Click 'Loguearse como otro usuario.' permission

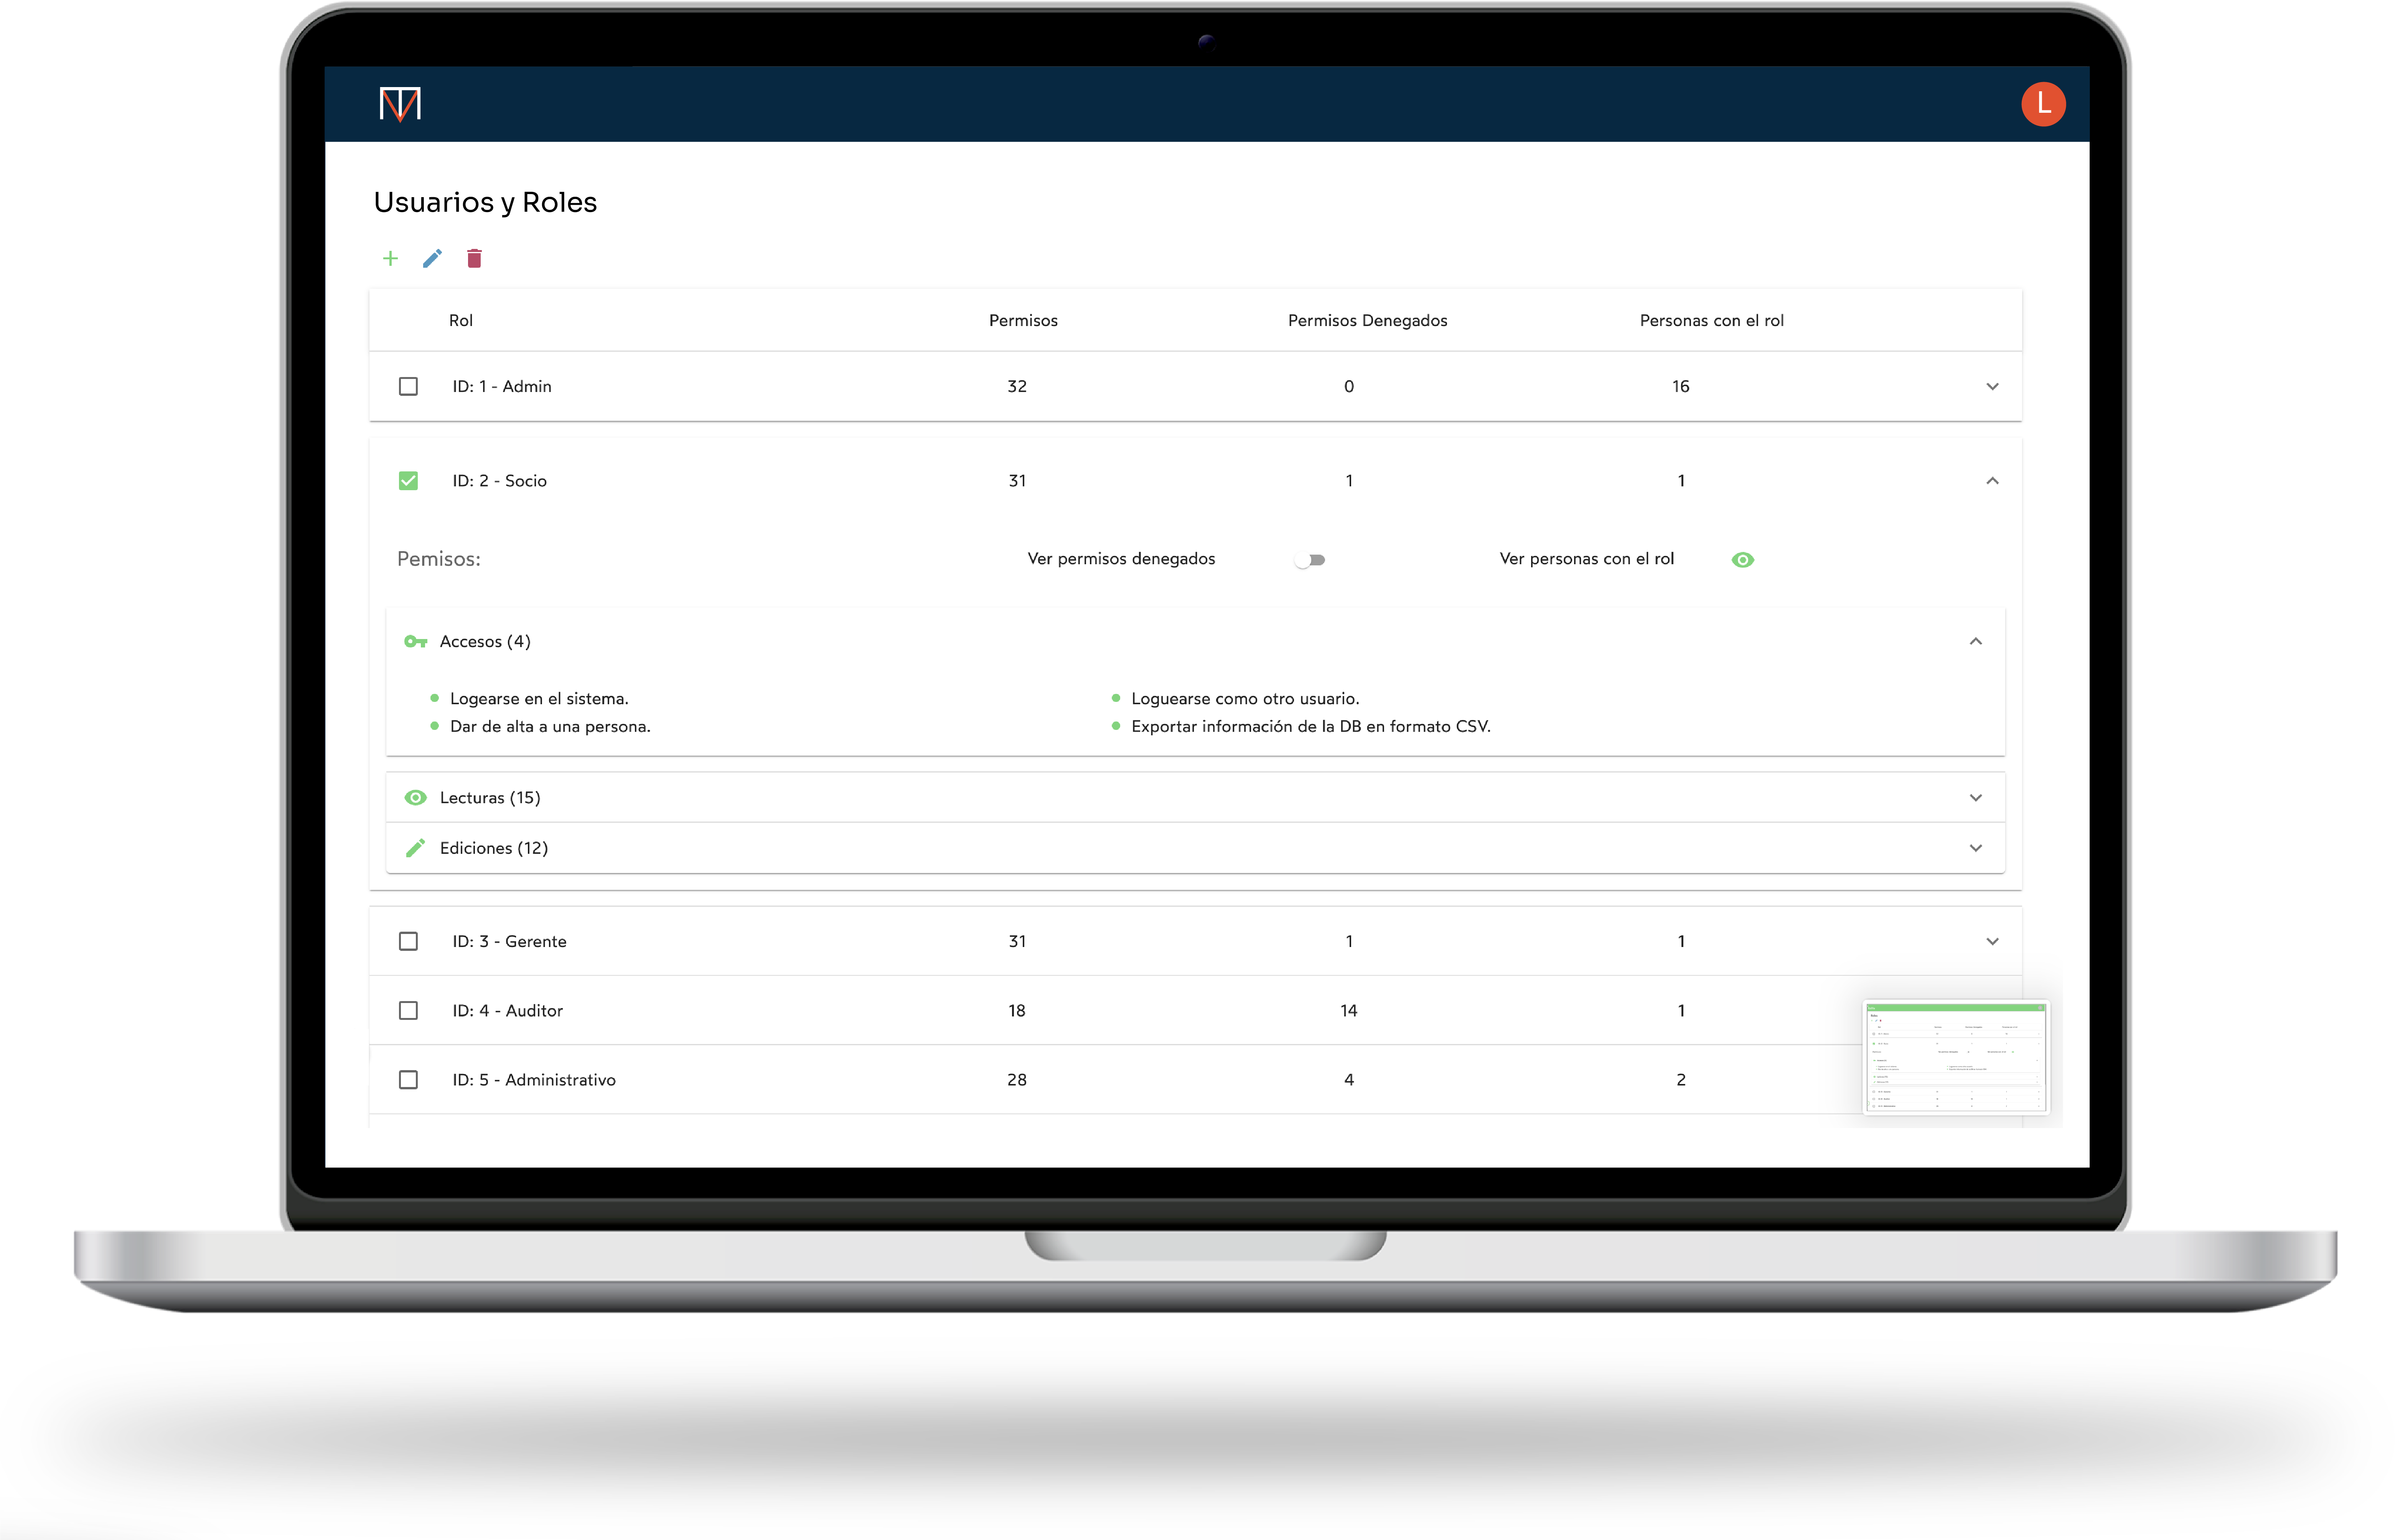pyautogui.click(x=1245, y=699)
